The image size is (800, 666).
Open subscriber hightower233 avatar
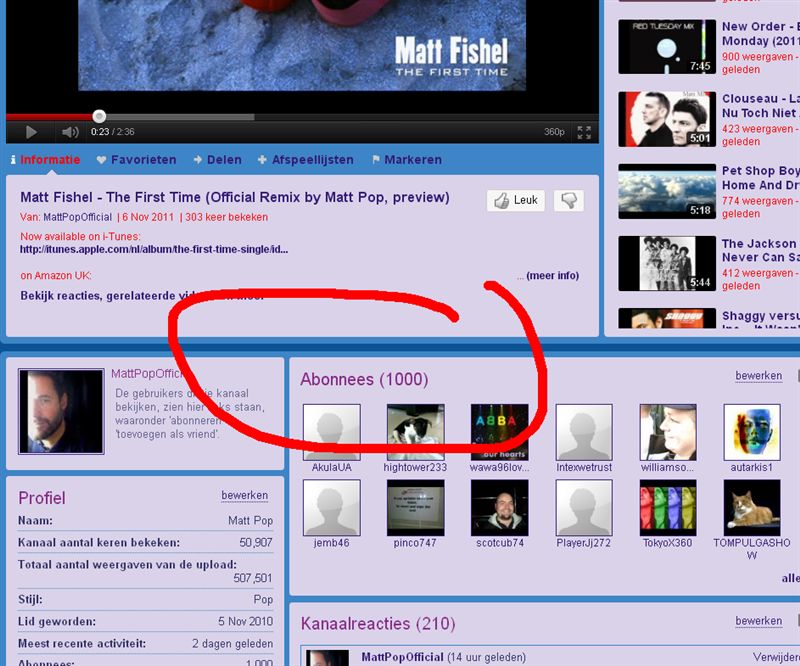tap(415, 432)
